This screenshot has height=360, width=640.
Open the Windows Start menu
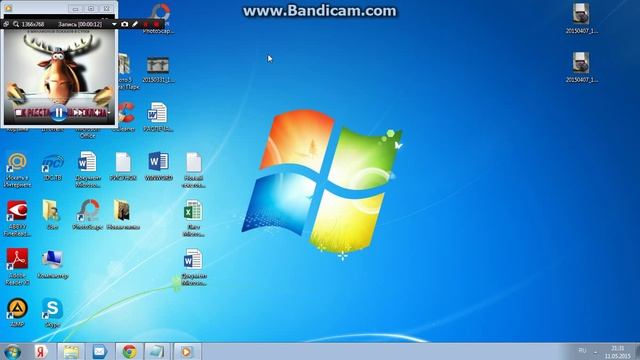click(12, 351)
